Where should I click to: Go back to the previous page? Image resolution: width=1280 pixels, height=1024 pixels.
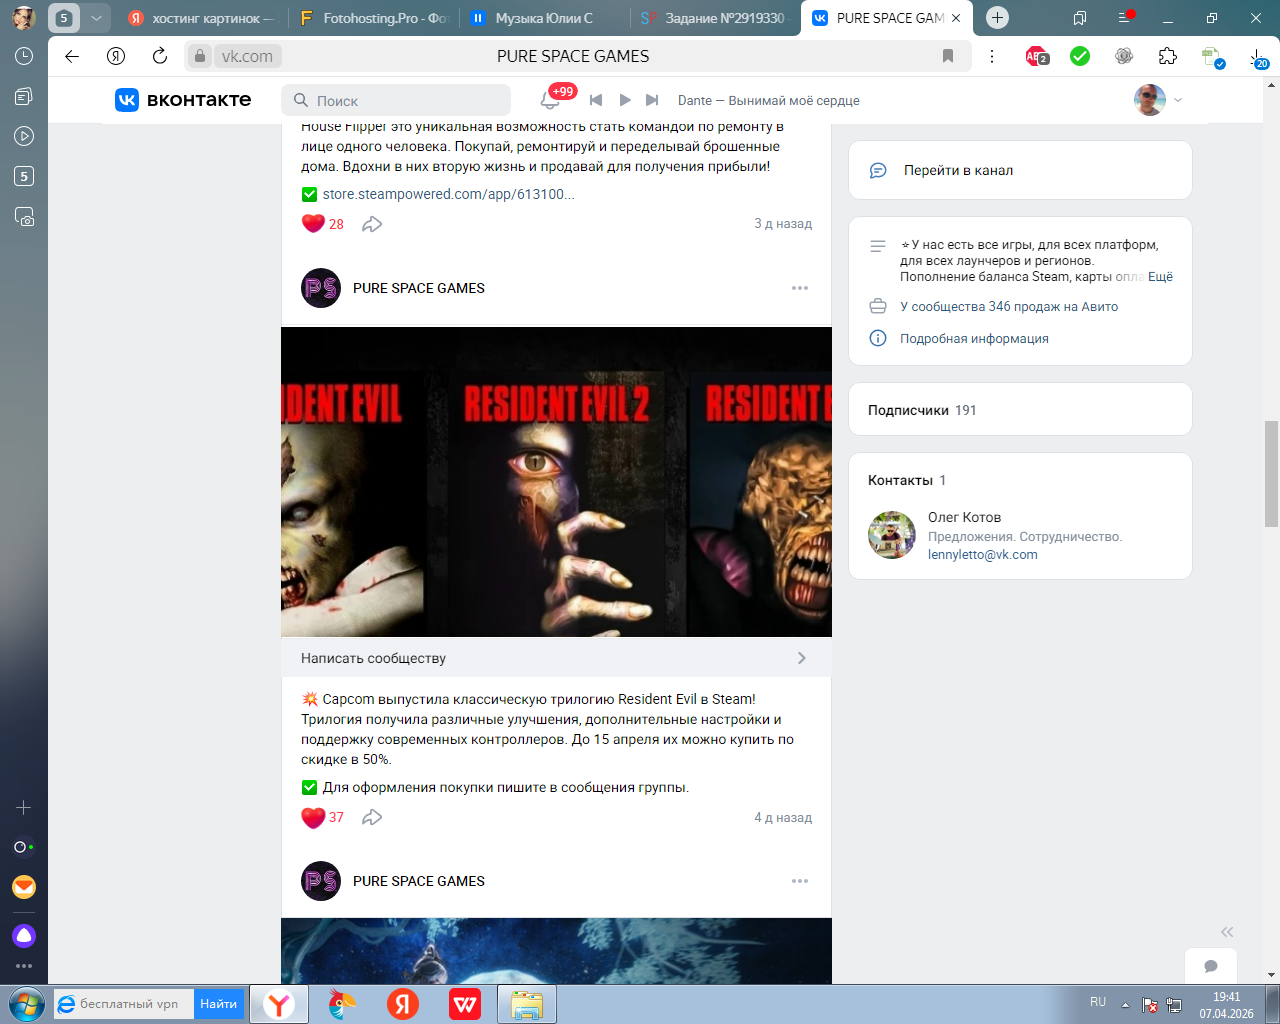[72, 56]
